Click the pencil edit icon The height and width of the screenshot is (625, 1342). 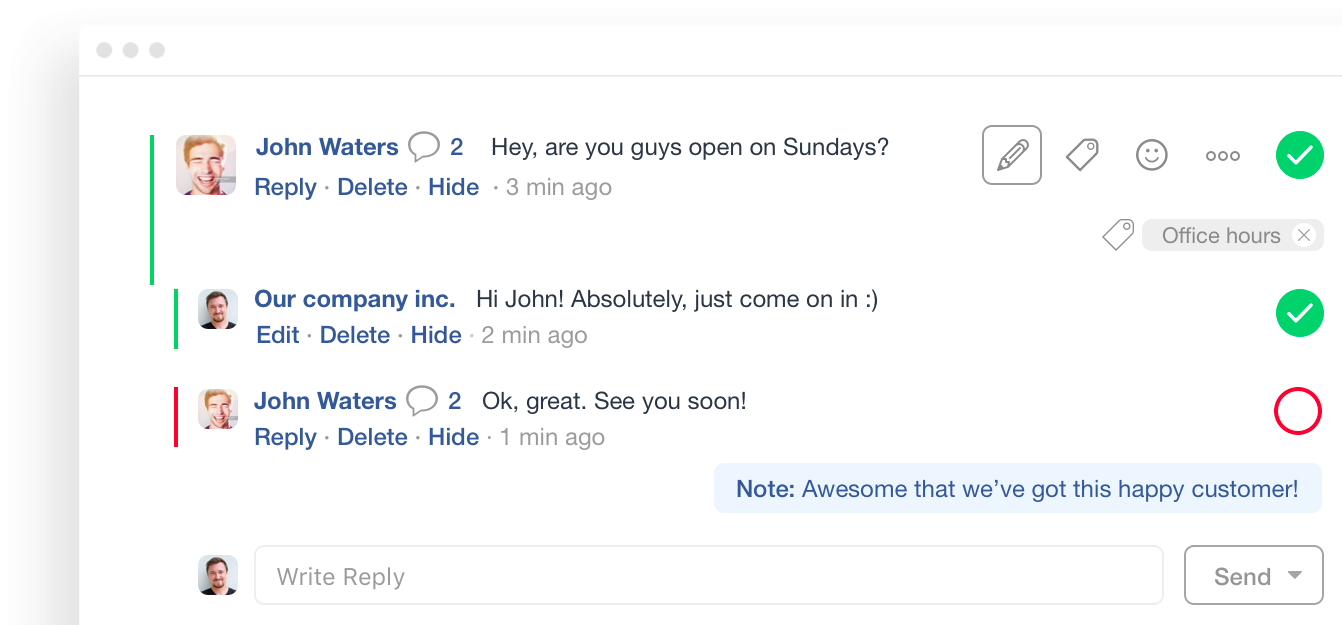tap(1012, 155)
